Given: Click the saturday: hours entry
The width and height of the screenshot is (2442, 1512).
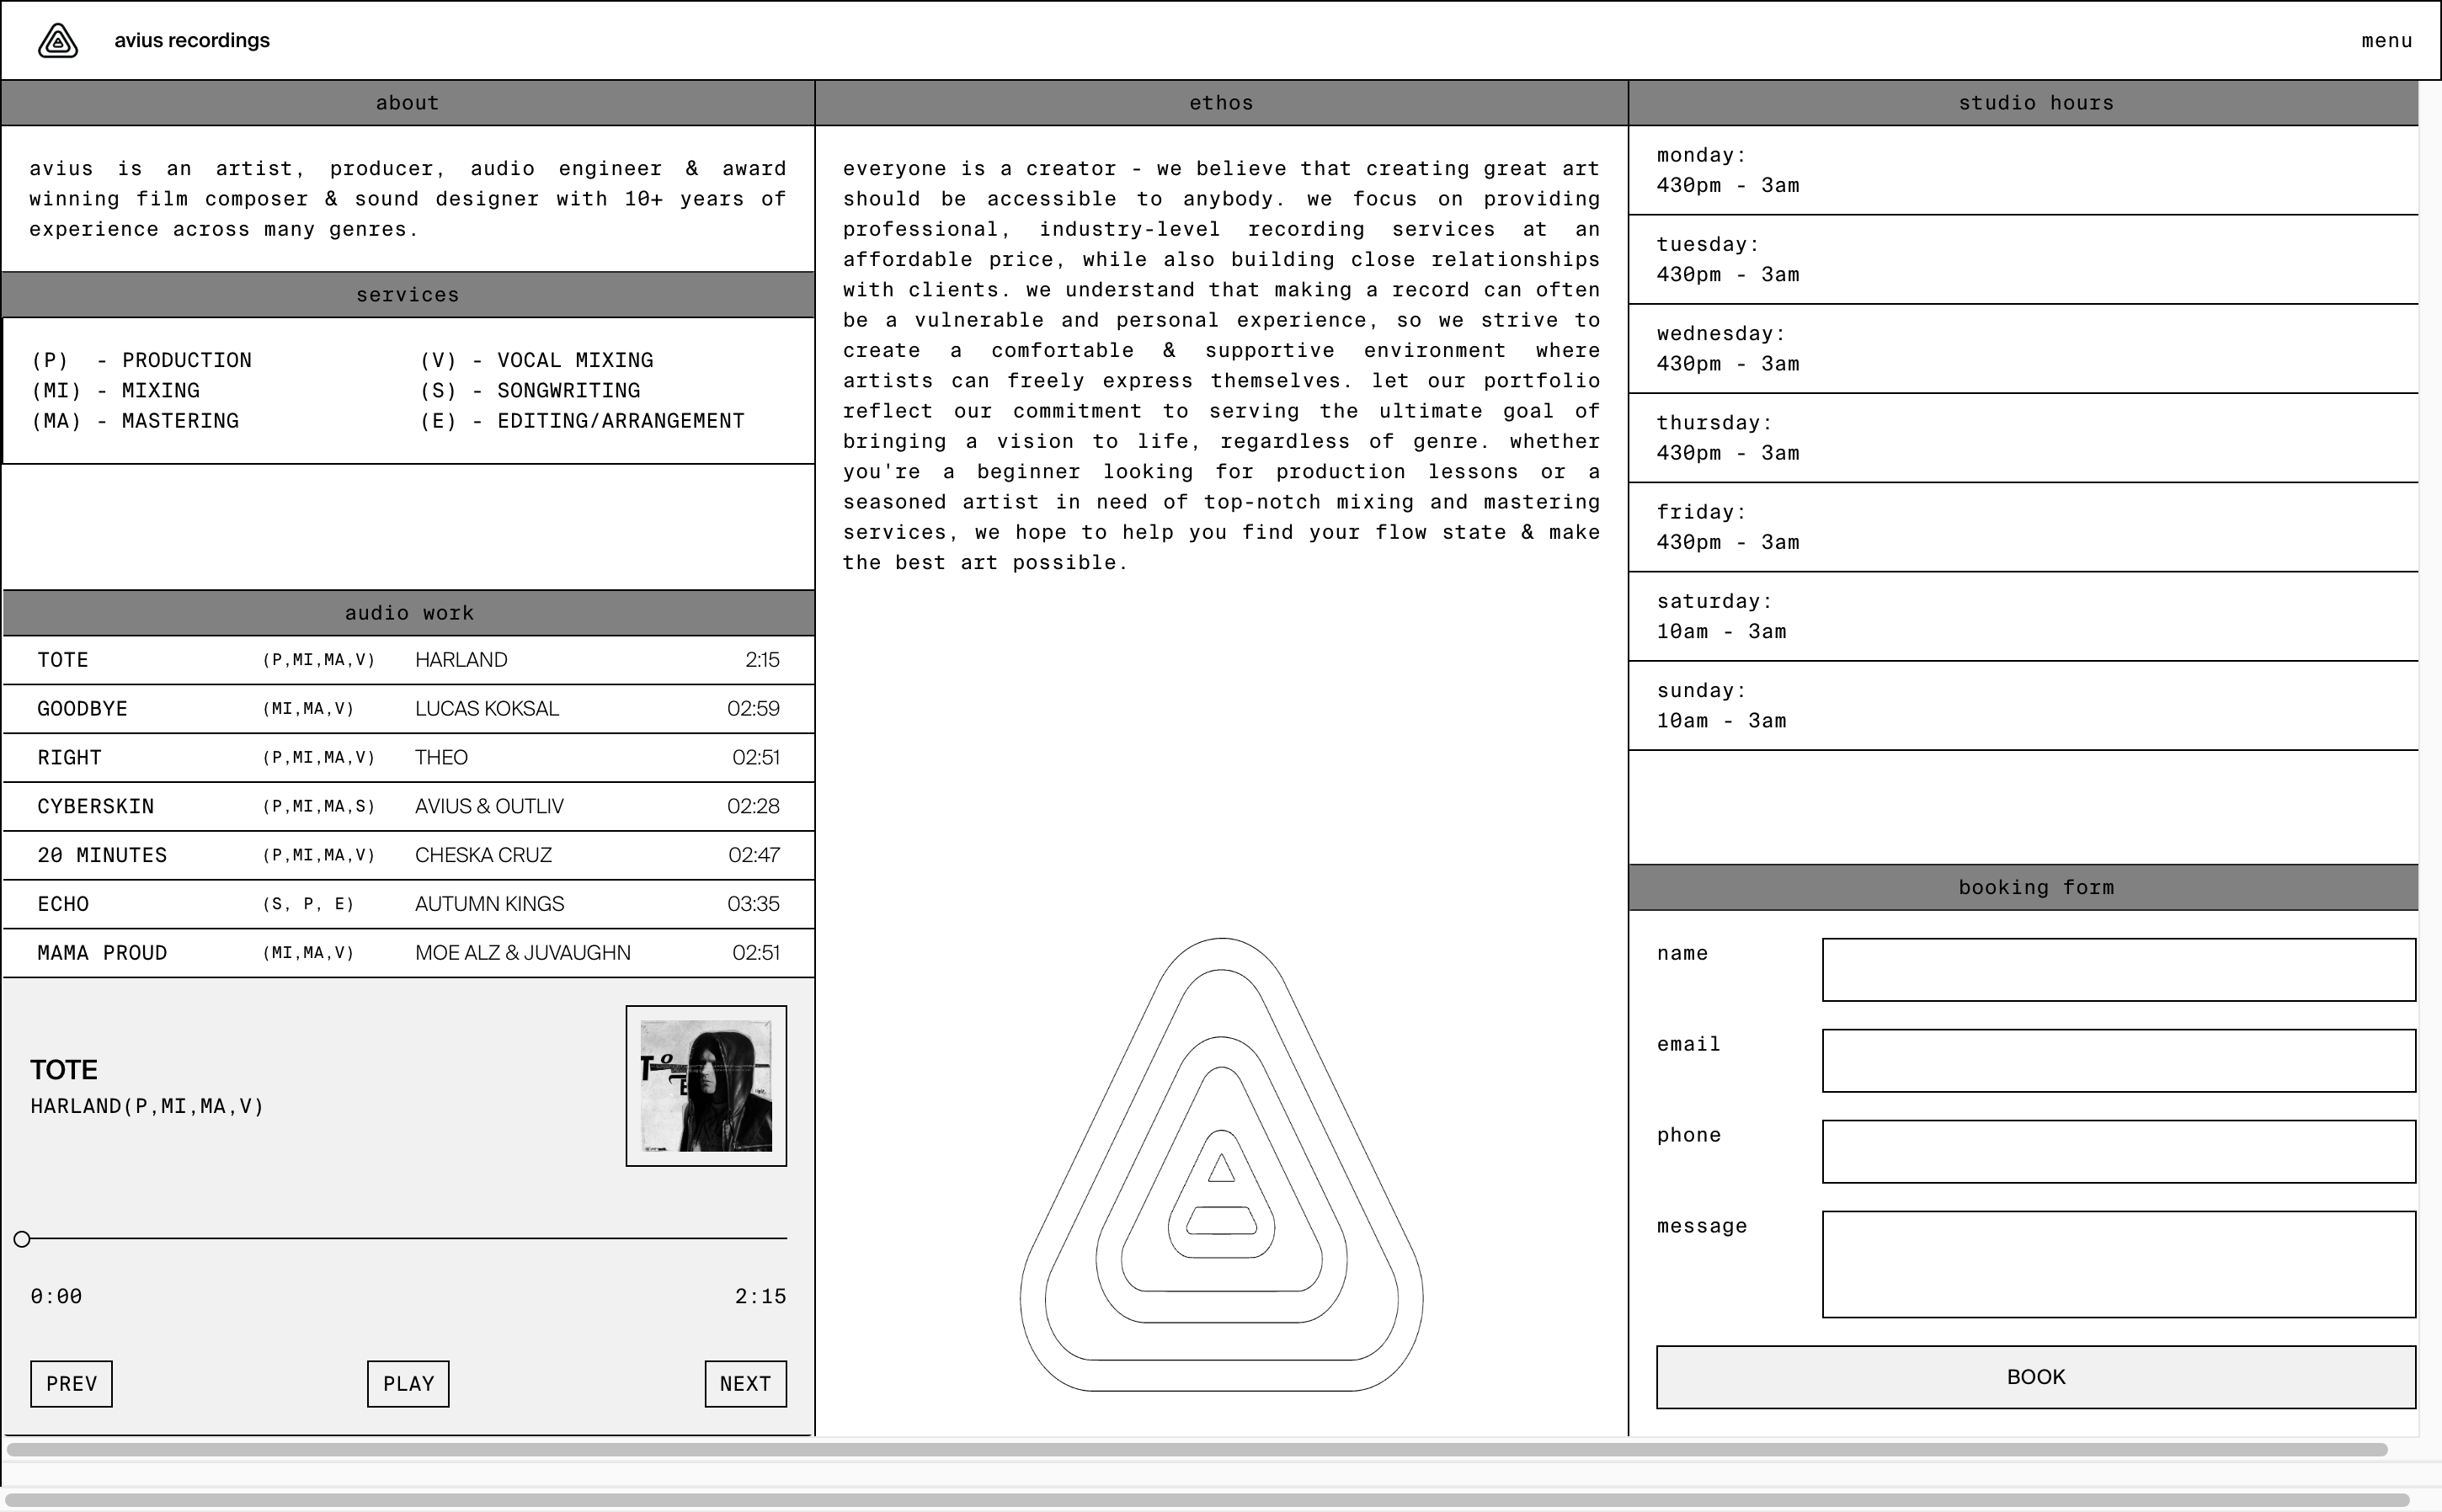Looking at the screenshot, I should (2024, 616).
